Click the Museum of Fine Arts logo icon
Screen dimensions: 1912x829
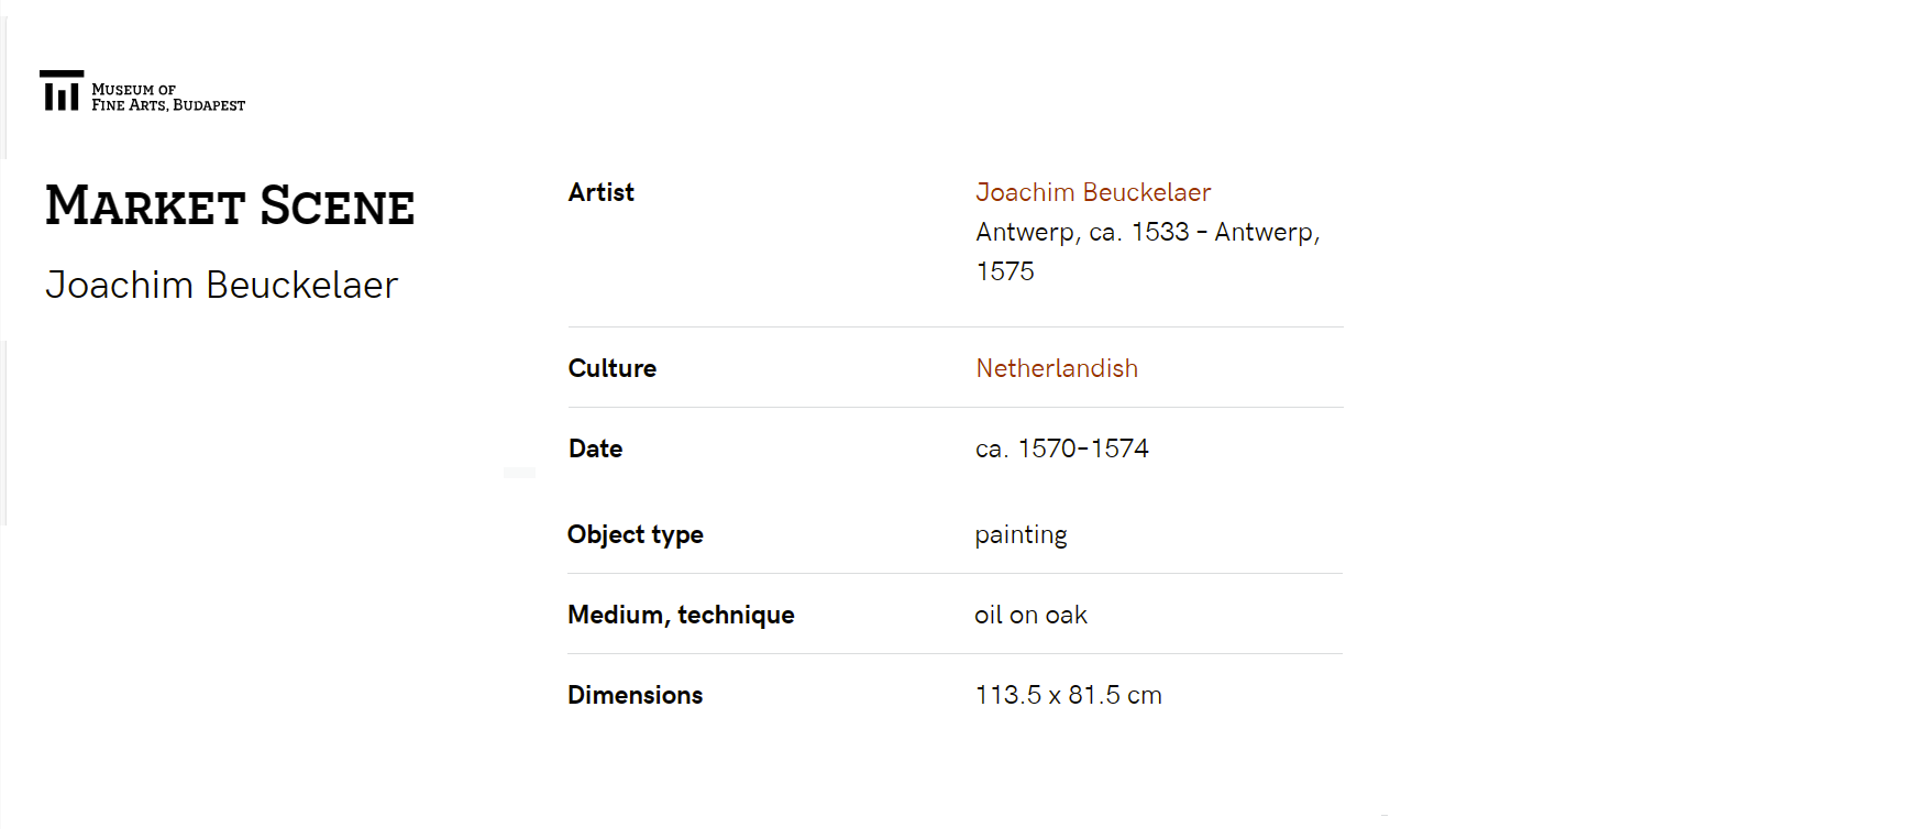pos(61,90)
